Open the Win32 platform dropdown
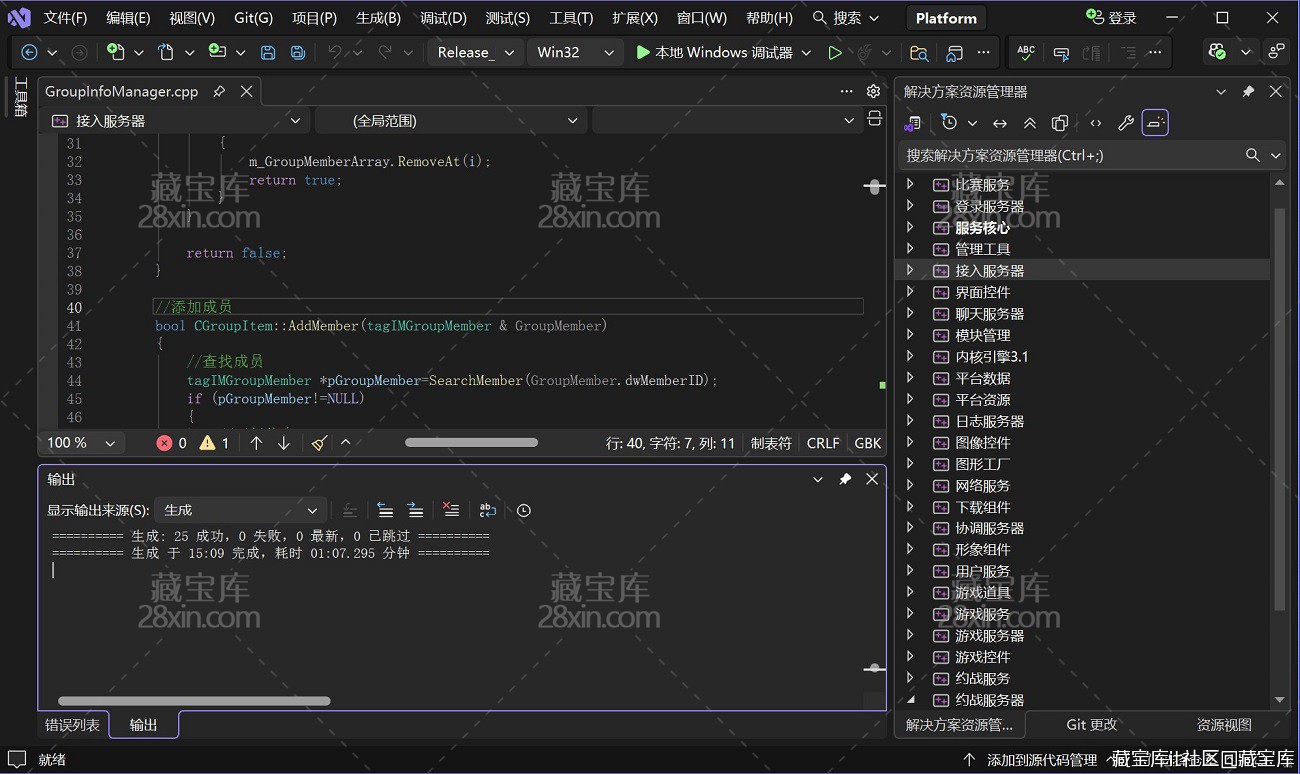This screenshot has height=774, width=1300. coord(575,52)
